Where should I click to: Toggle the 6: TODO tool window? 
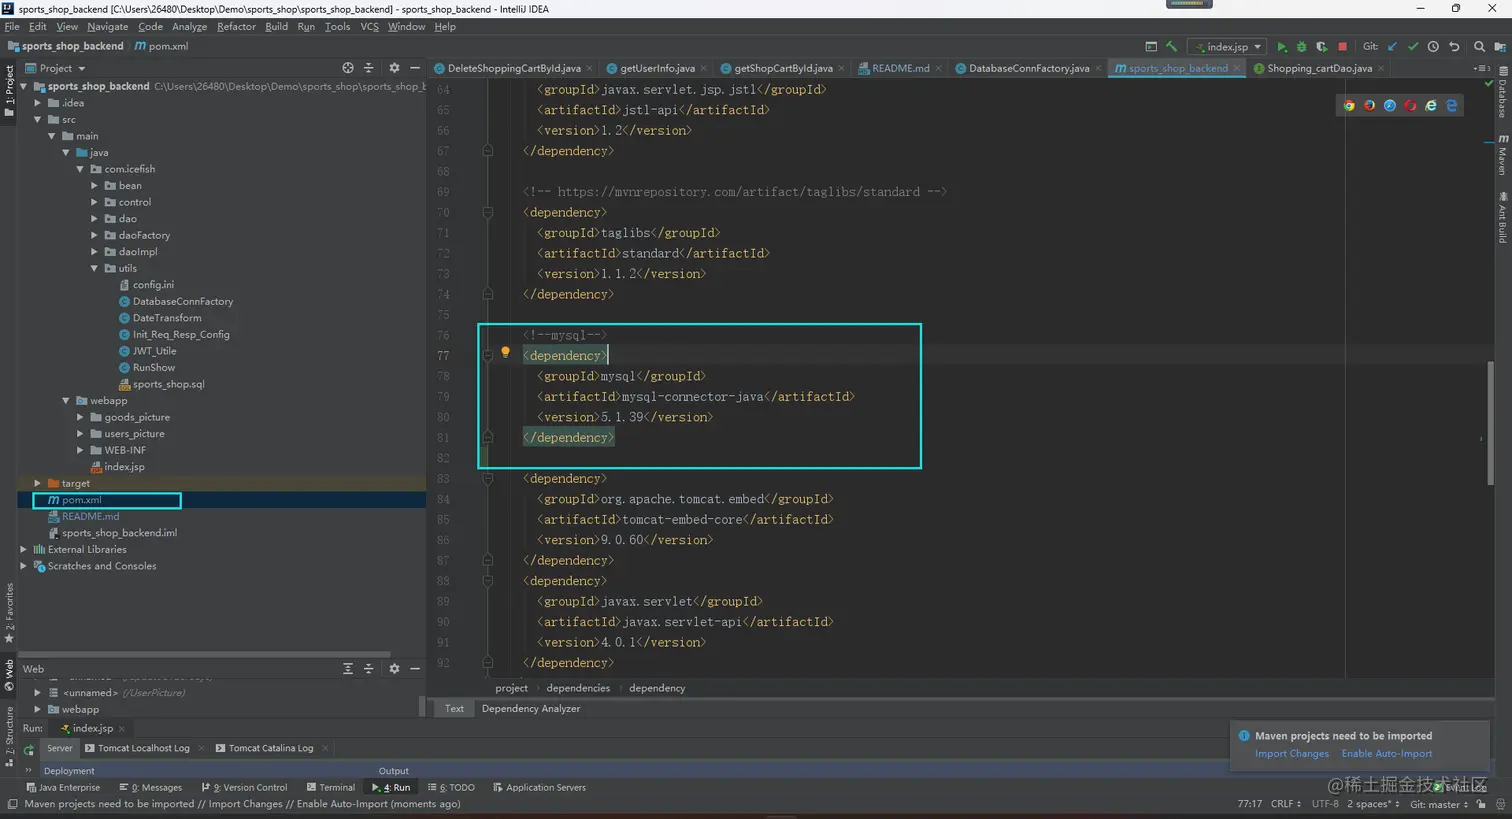coord(450,788)
